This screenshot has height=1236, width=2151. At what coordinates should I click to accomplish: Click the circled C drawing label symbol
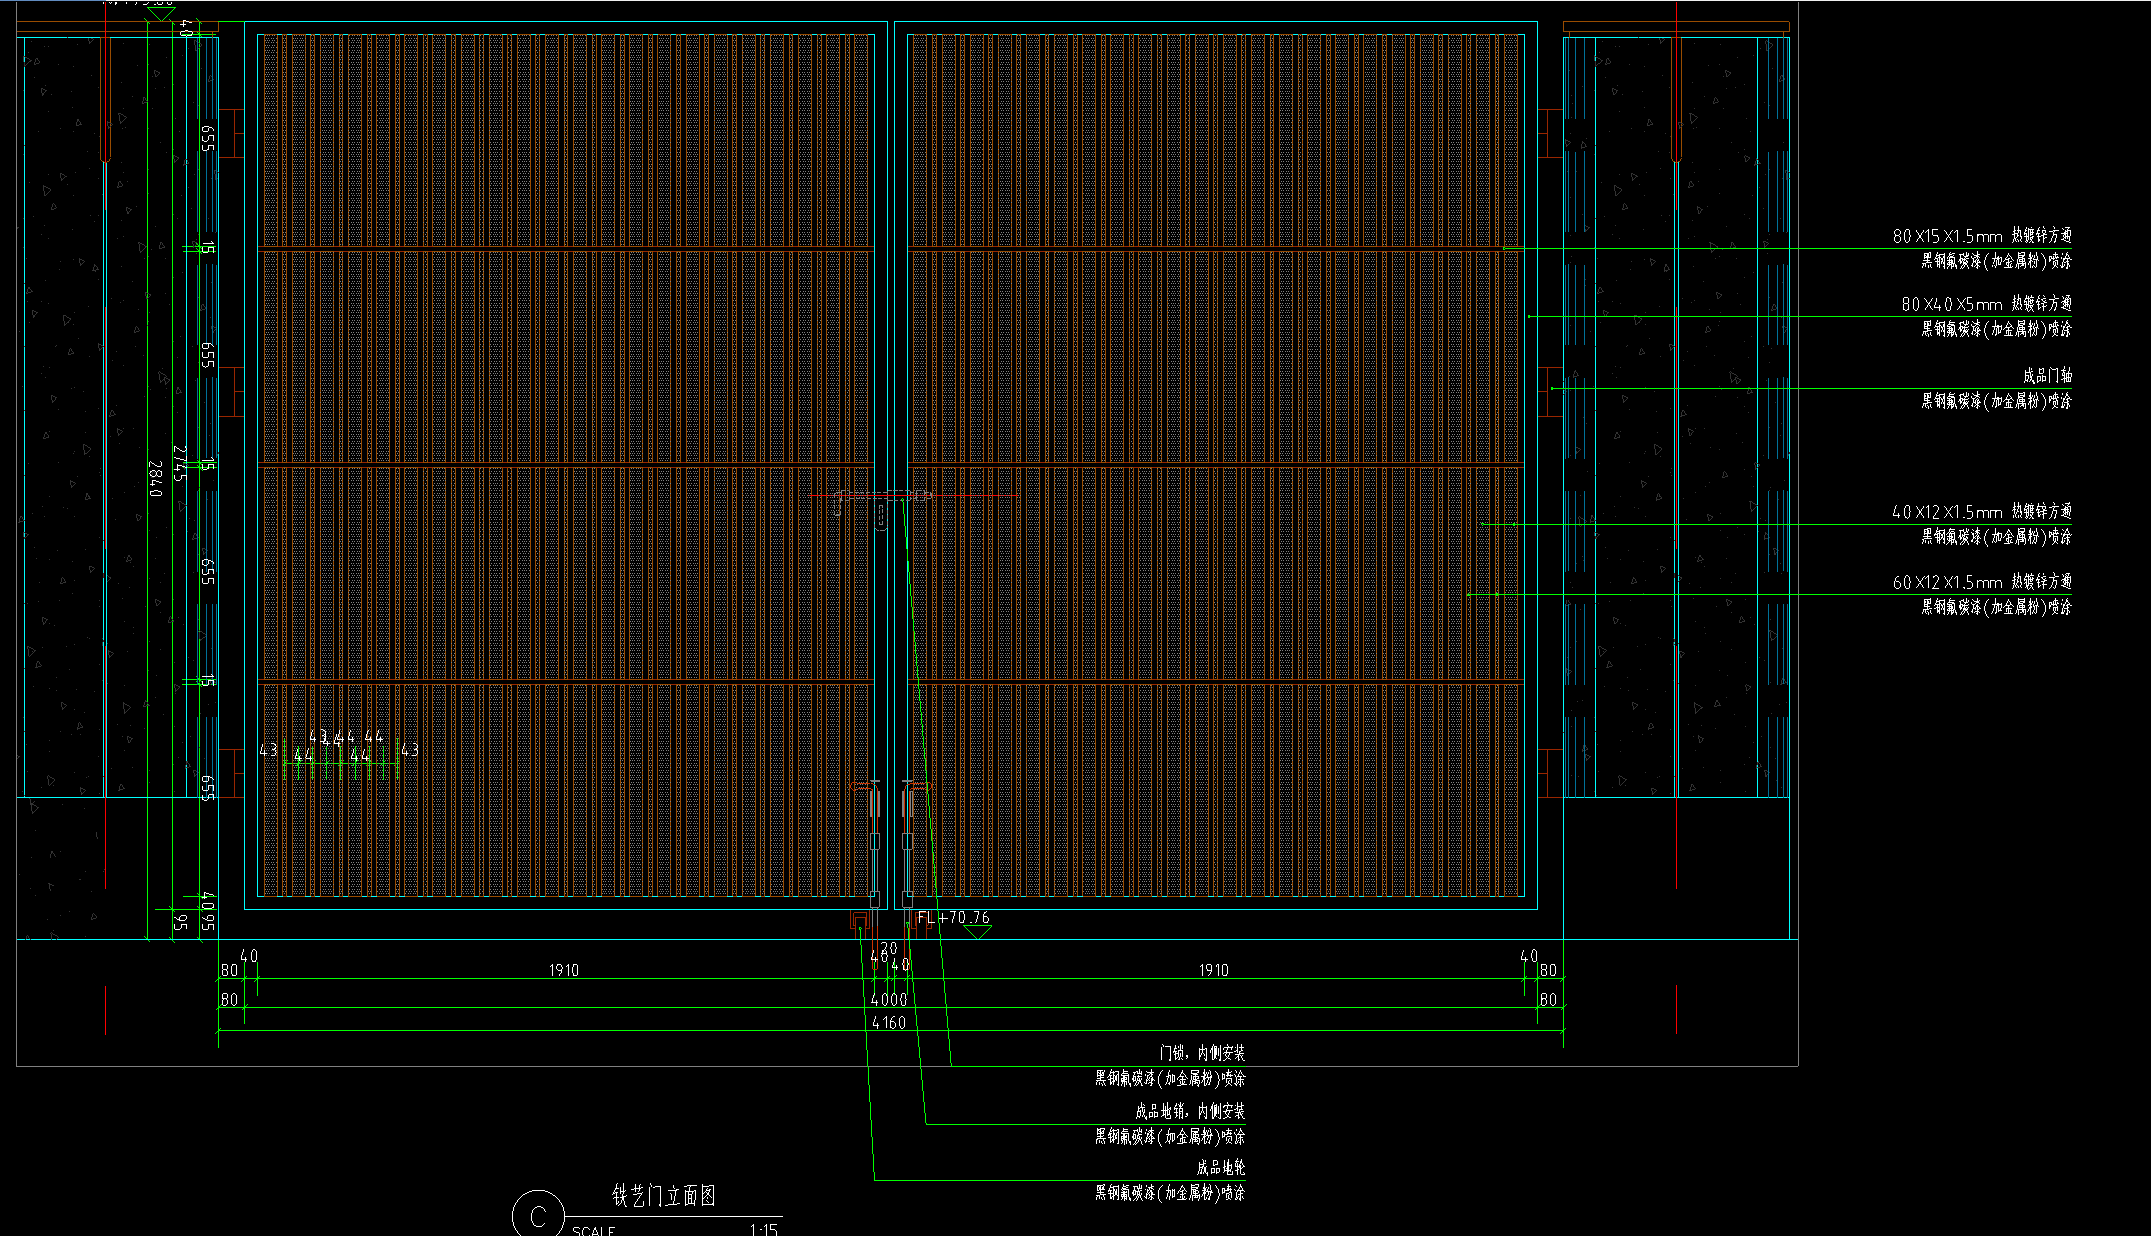pos(537,1215)
